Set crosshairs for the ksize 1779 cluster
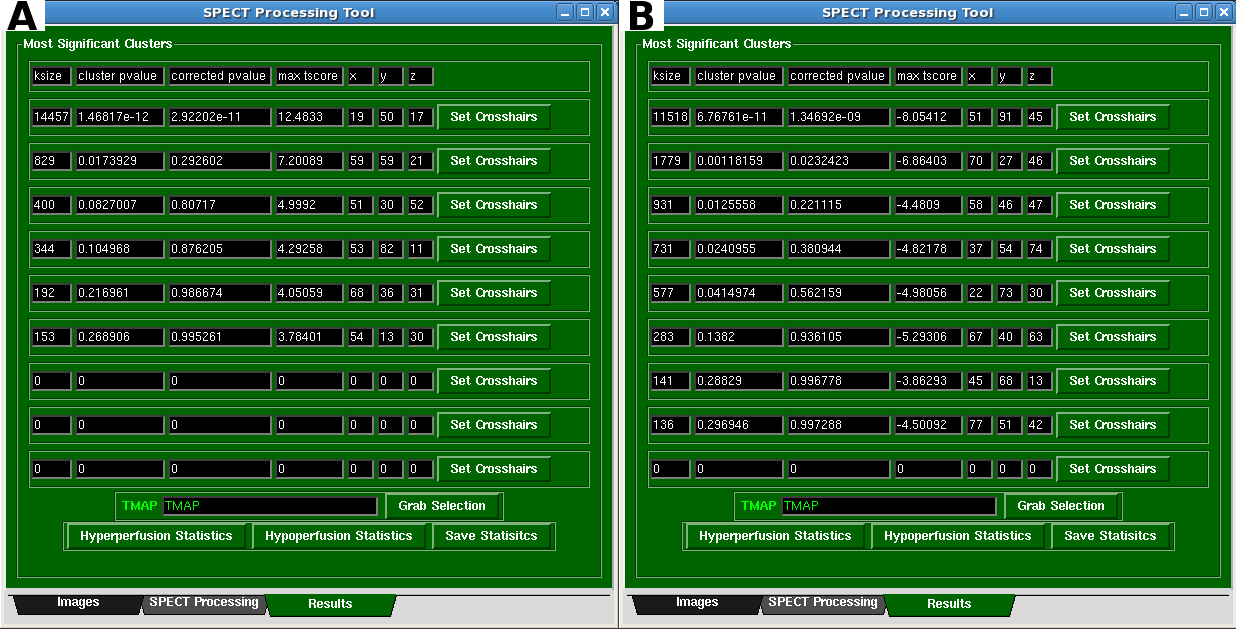This screenshot has width=1236, height=629. point(1112,161)
